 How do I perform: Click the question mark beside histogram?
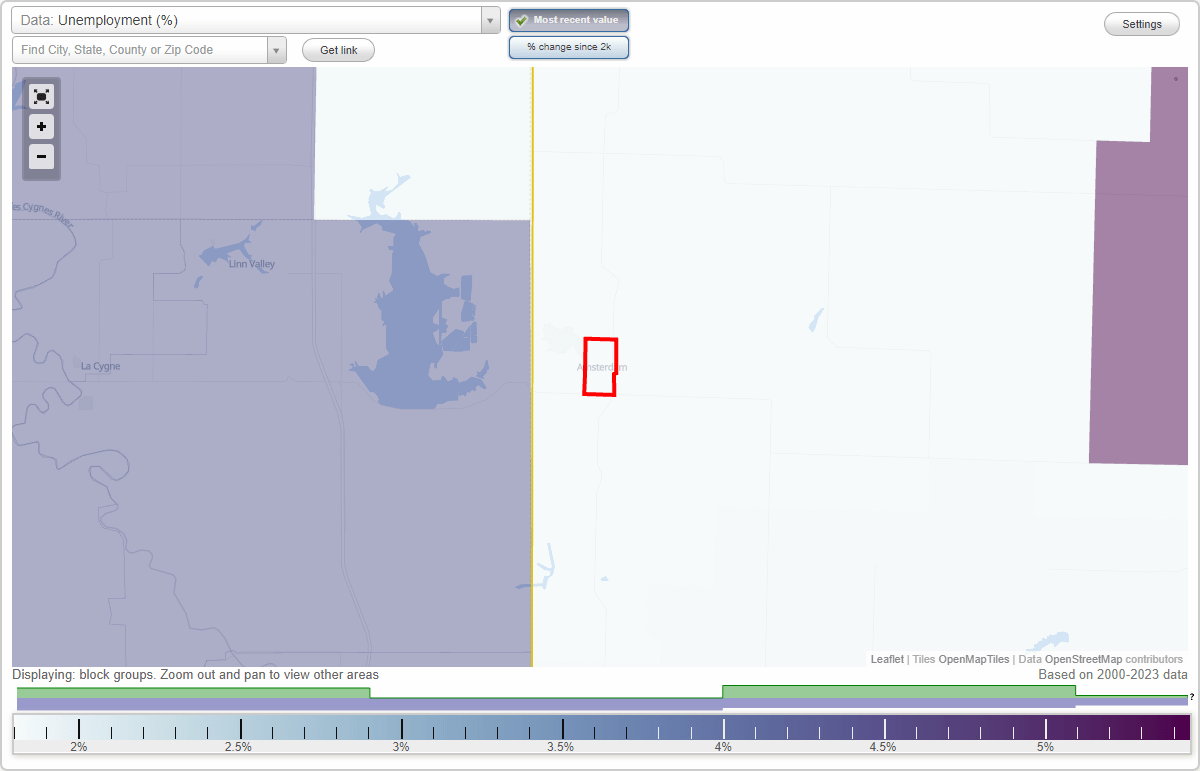[1192, 696]
